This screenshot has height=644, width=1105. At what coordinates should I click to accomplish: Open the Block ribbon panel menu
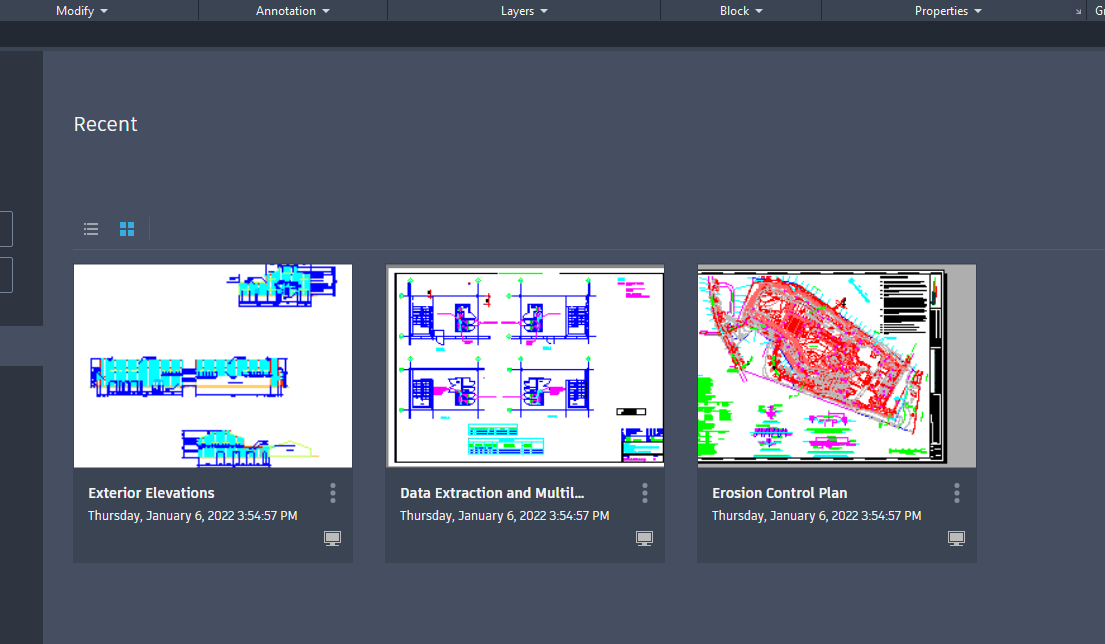coord(739,11)
